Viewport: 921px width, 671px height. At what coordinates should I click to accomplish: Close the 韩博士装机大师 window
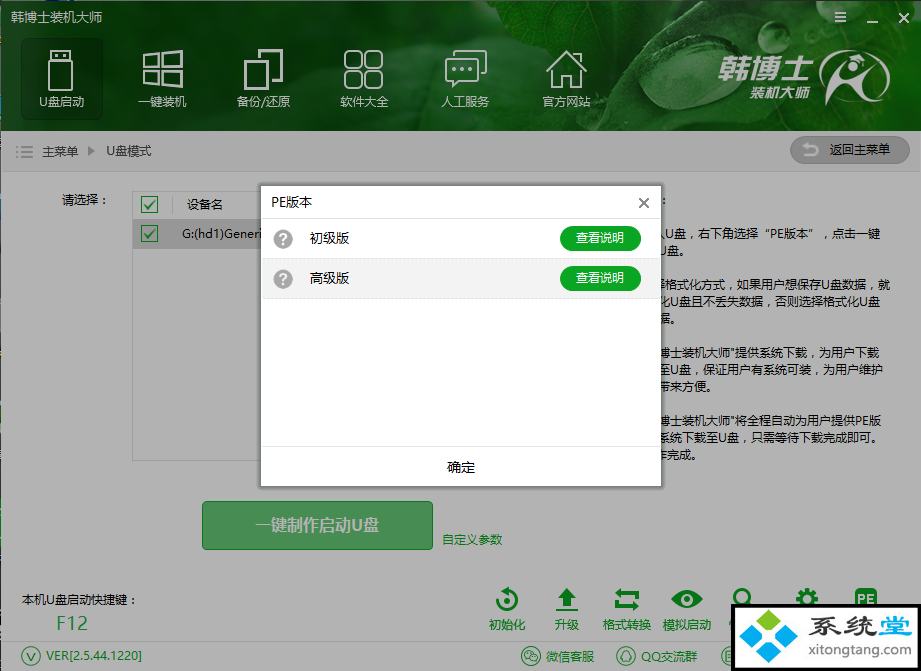tap(904, 19)
